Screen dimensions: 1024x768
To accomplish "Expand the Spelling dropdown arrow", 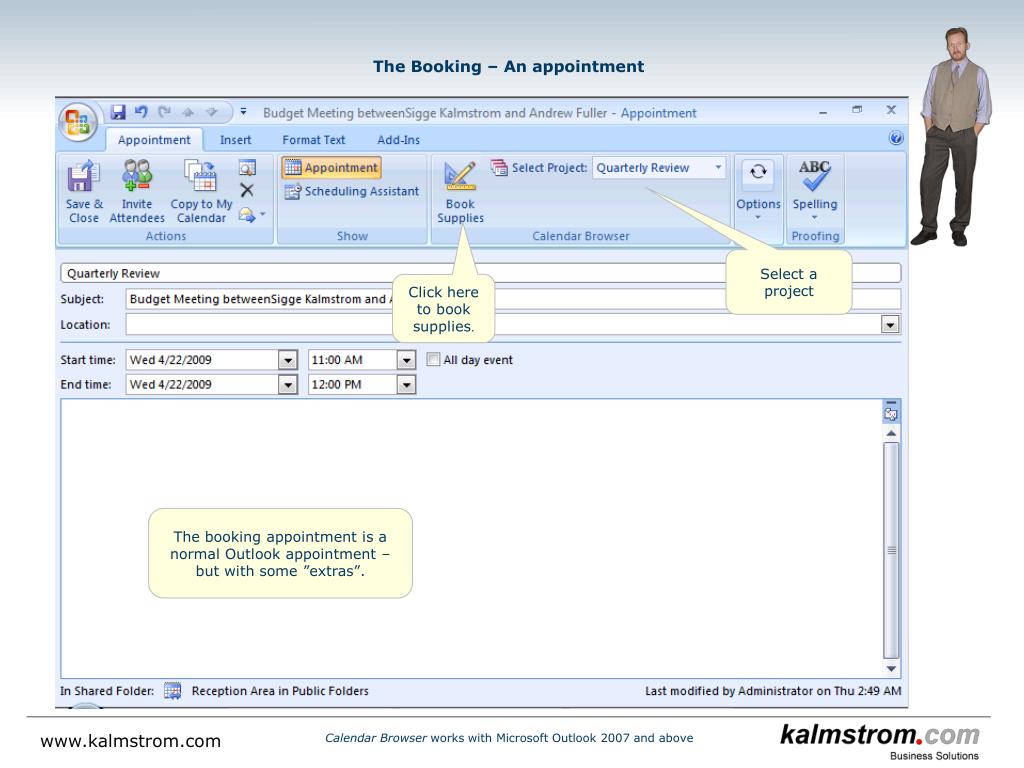I will 814,217.
